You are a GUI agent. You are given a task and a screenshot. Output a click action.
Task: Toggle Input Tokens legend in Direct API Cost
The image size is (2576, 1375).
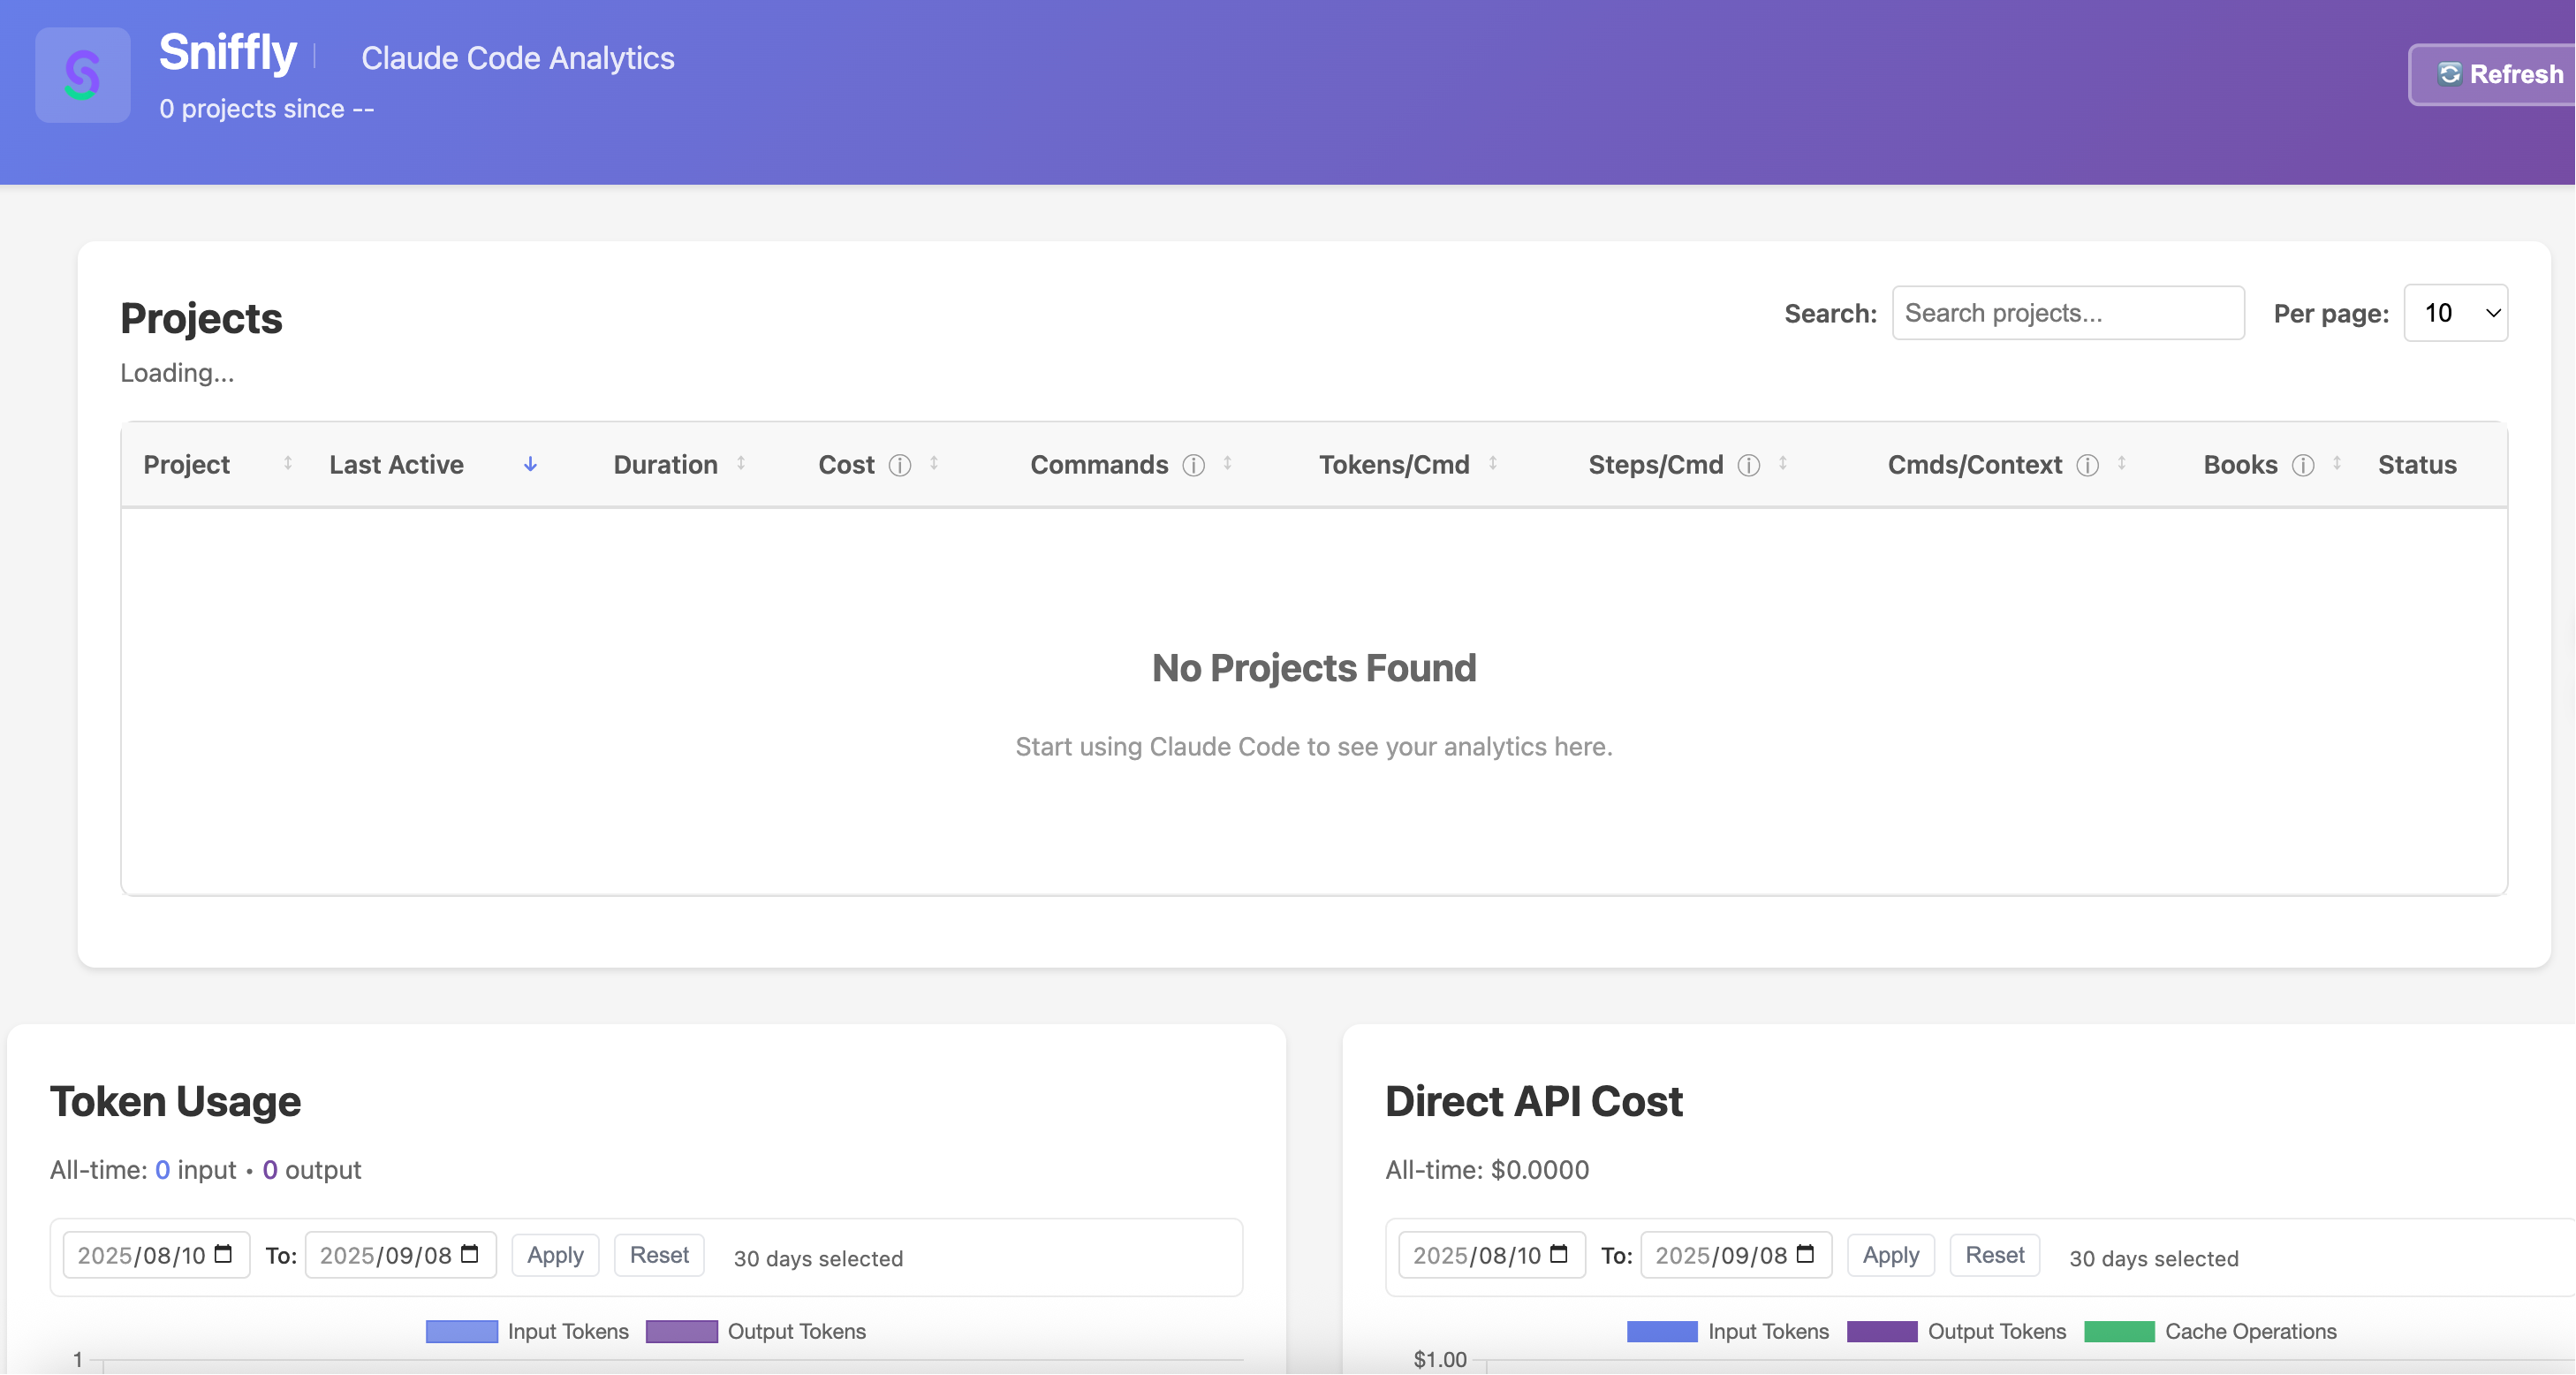click(1728, 1332)
